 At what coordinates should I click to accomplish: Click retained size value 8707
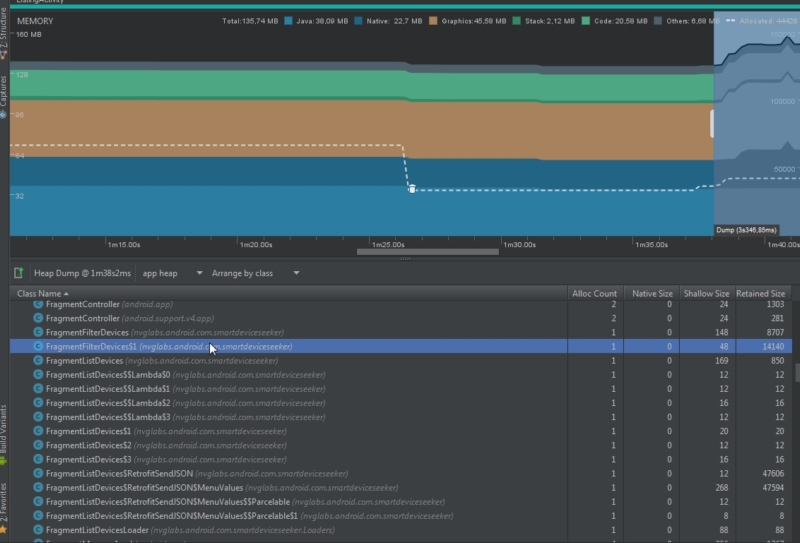click(776, 332)
